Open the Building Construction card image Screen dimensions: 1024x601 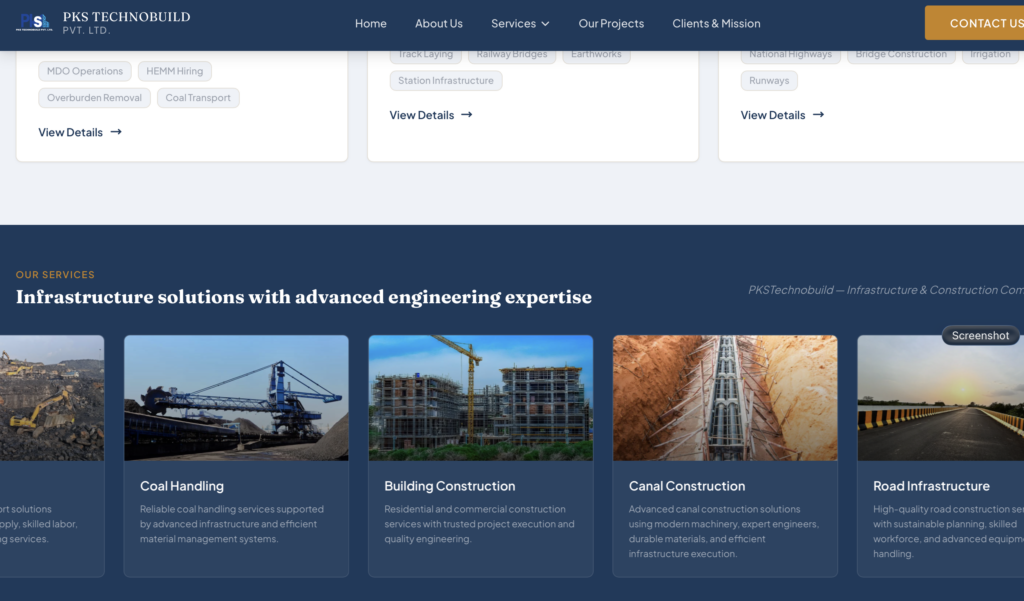[481, 398]
